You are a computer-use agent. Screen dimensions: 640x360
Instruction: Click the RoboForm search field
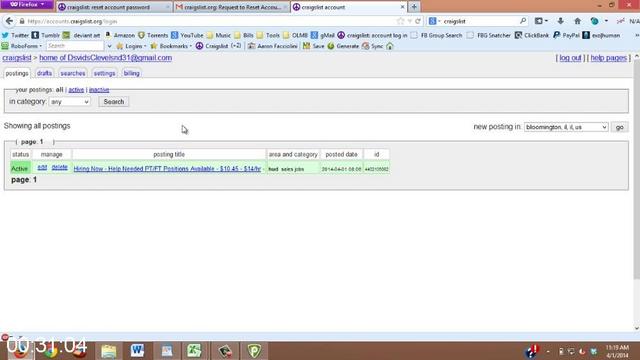coord(75,46)
